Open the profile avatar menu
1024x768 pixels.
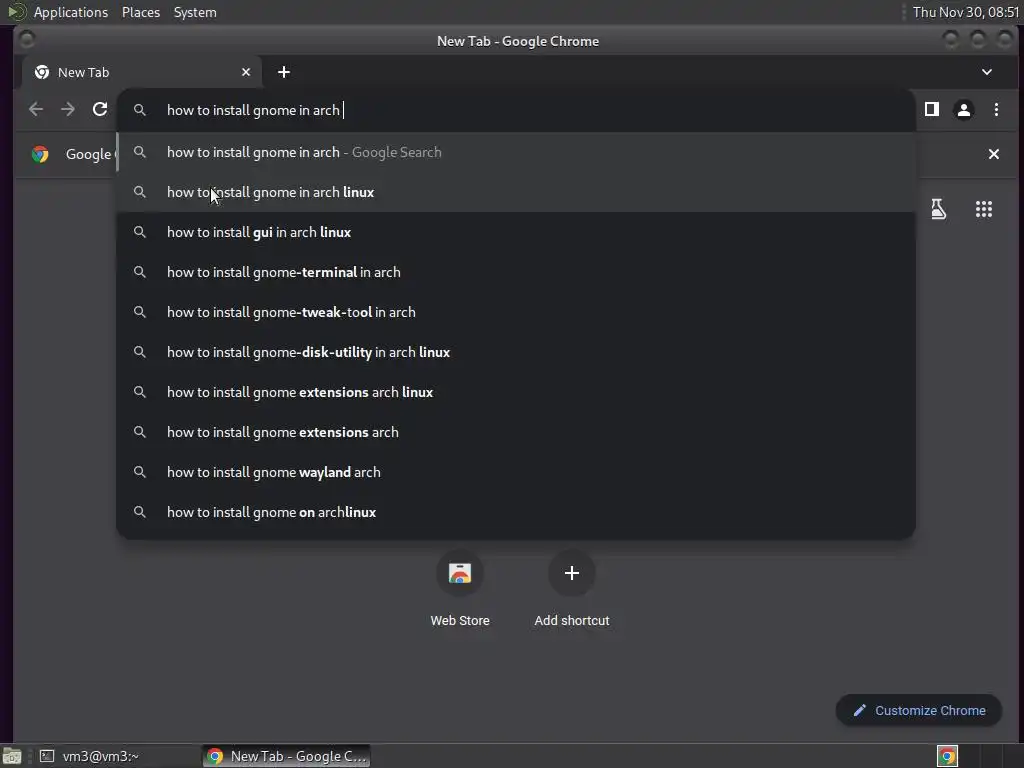click(963, 110)
